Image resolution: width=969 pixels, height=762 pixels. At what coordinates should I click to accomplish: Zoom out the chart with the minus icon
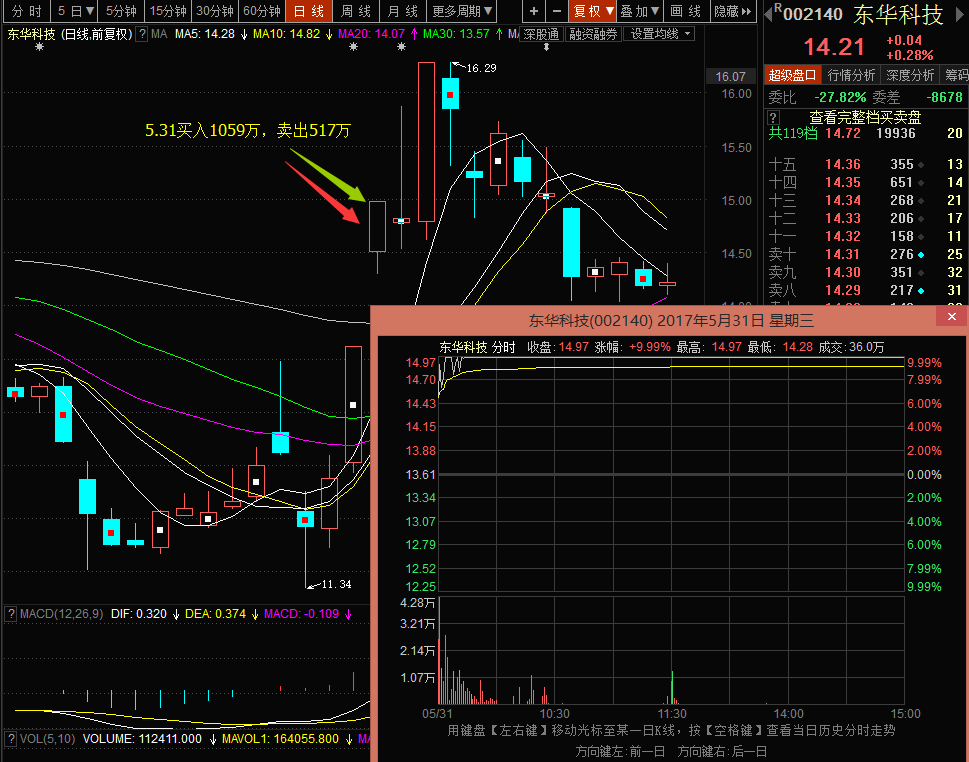(557, 11)
